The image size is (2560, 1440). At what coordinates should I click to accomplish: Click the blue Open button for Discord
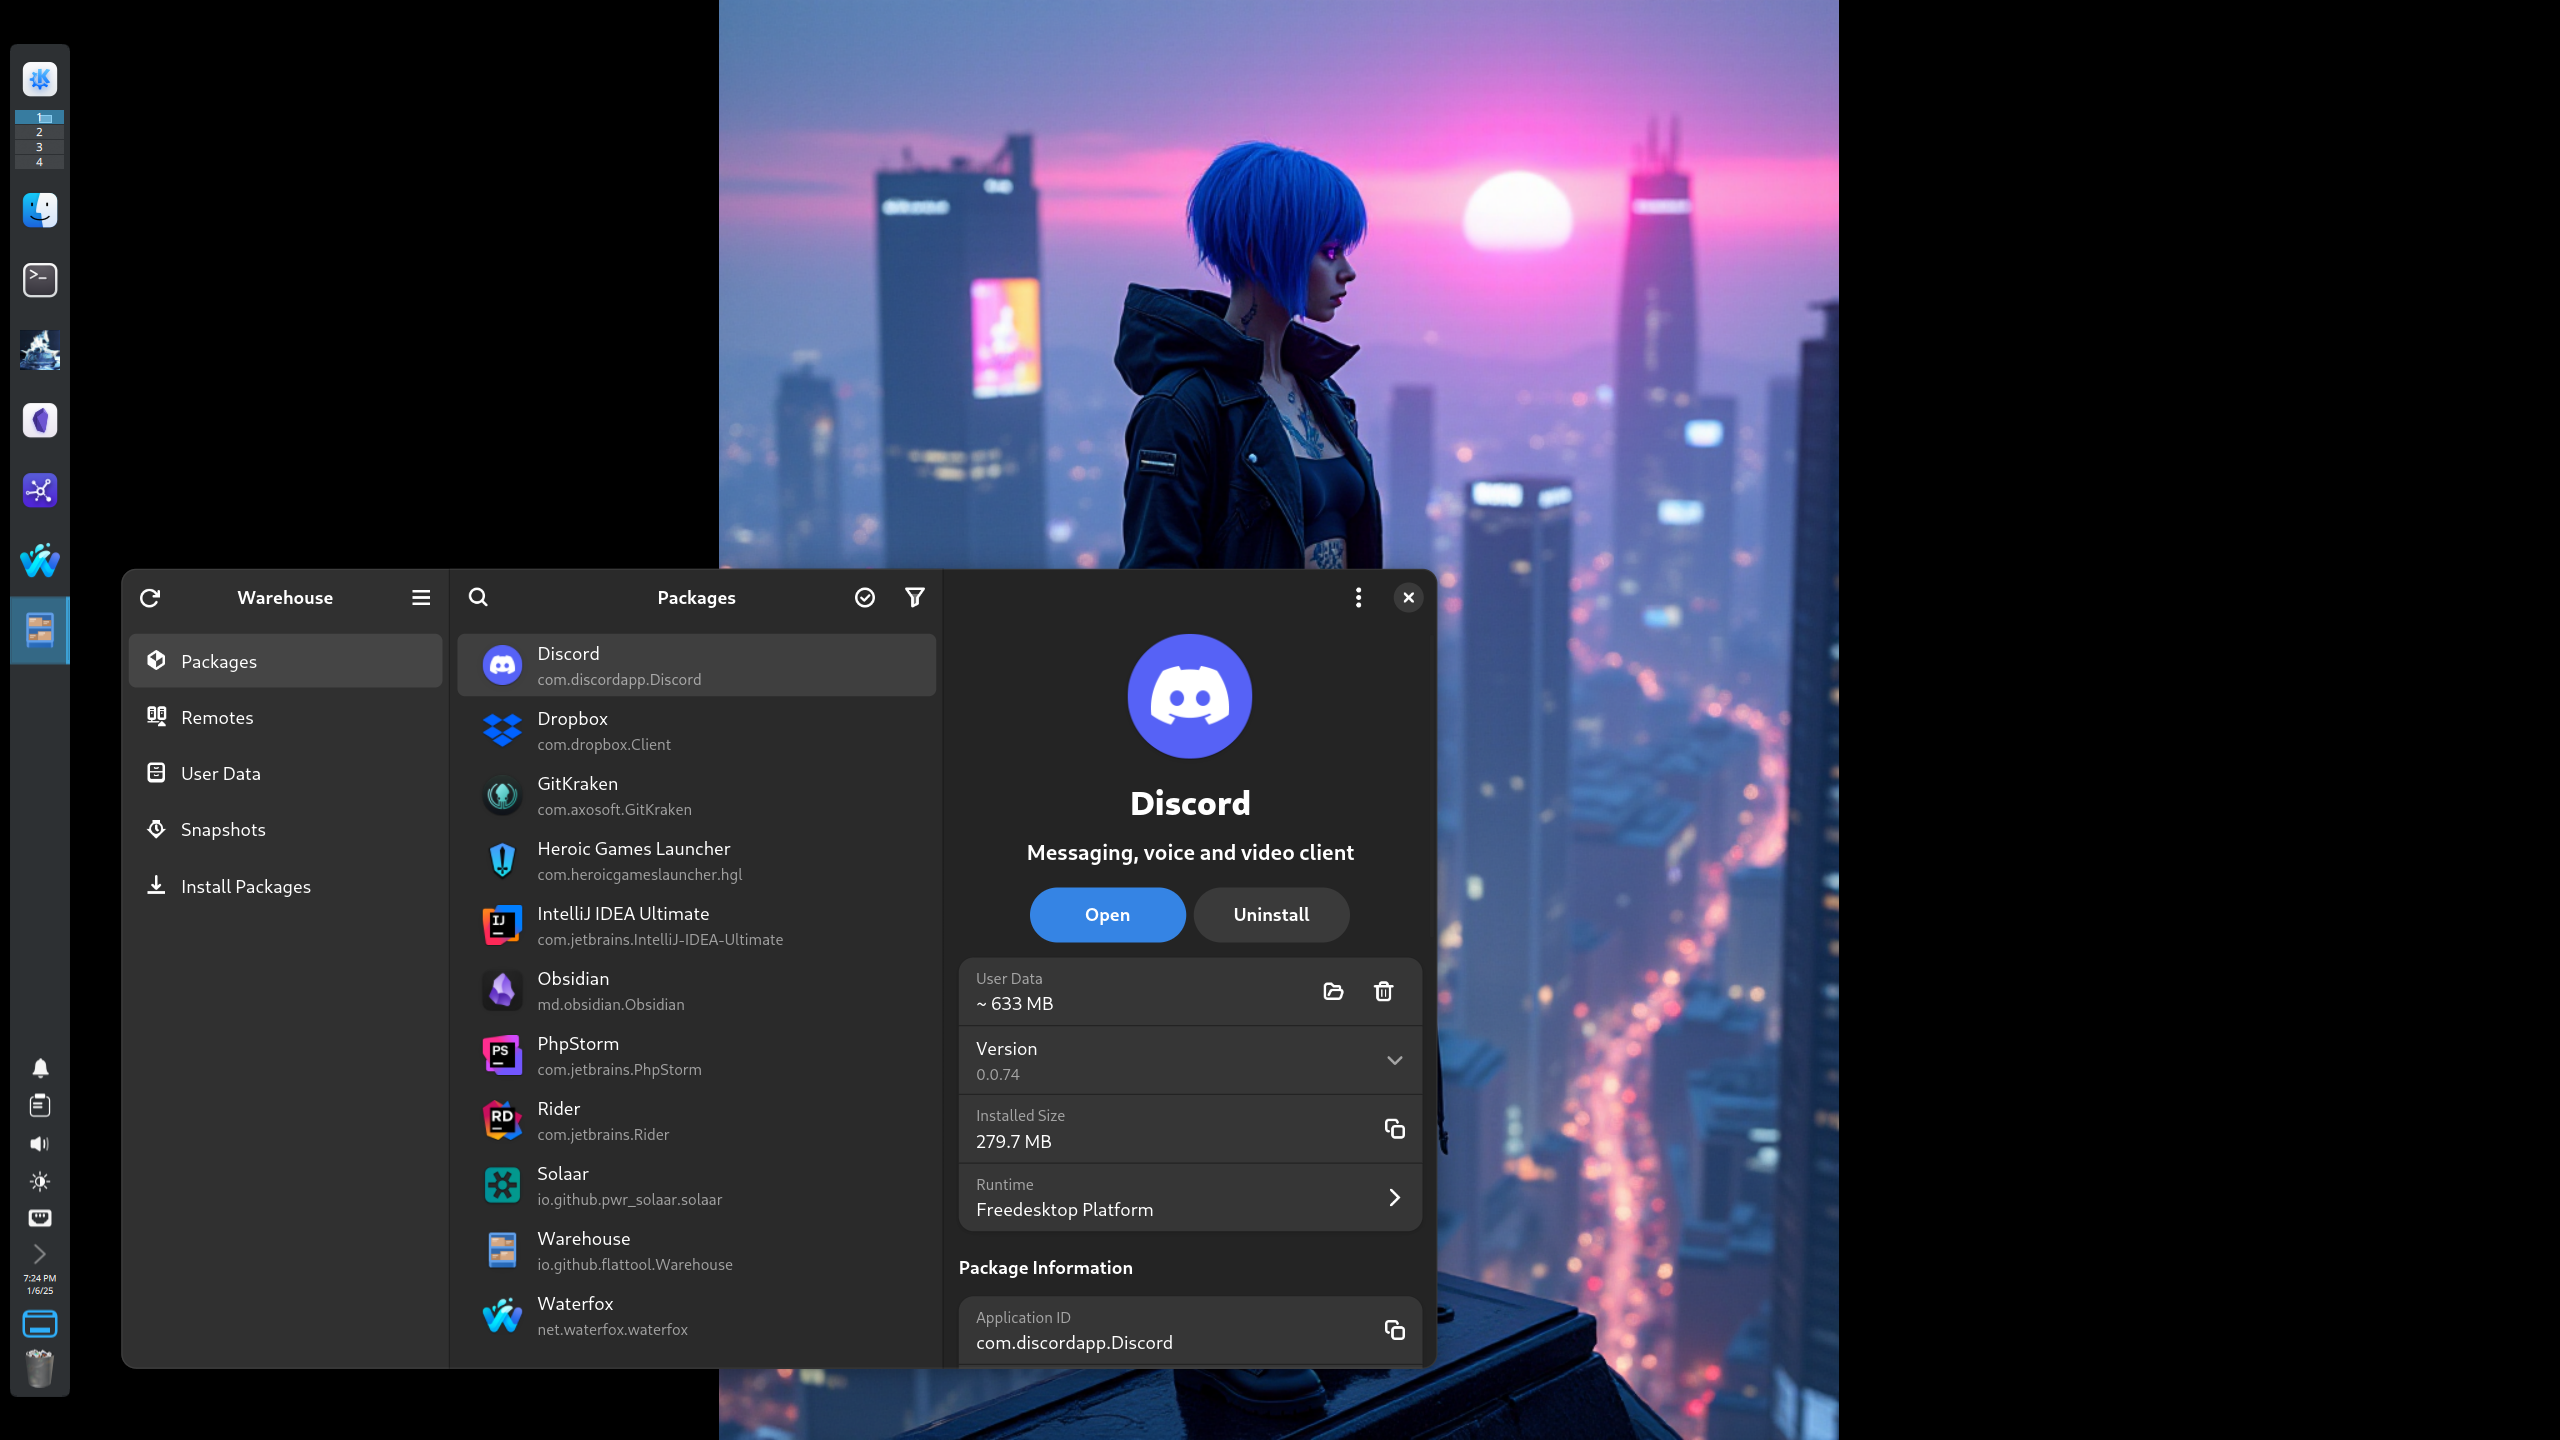point(1107,914)
